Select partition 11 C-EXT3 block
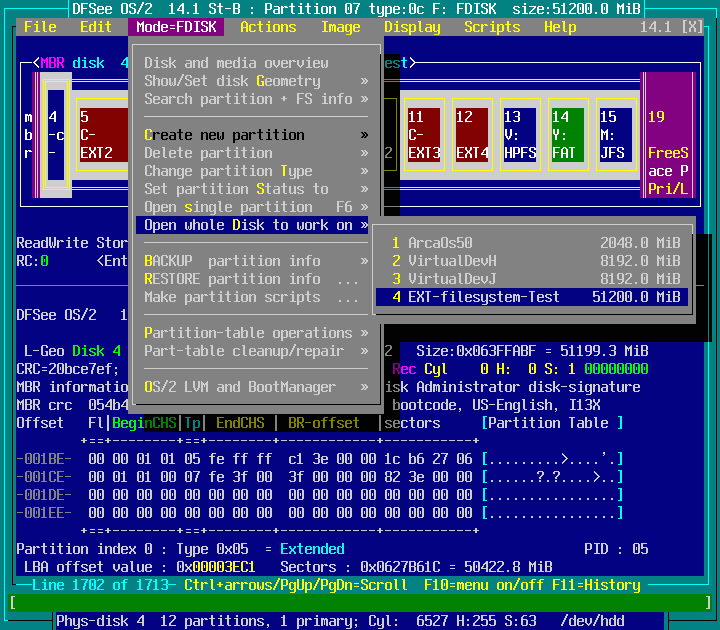 (x=424, y=135)
